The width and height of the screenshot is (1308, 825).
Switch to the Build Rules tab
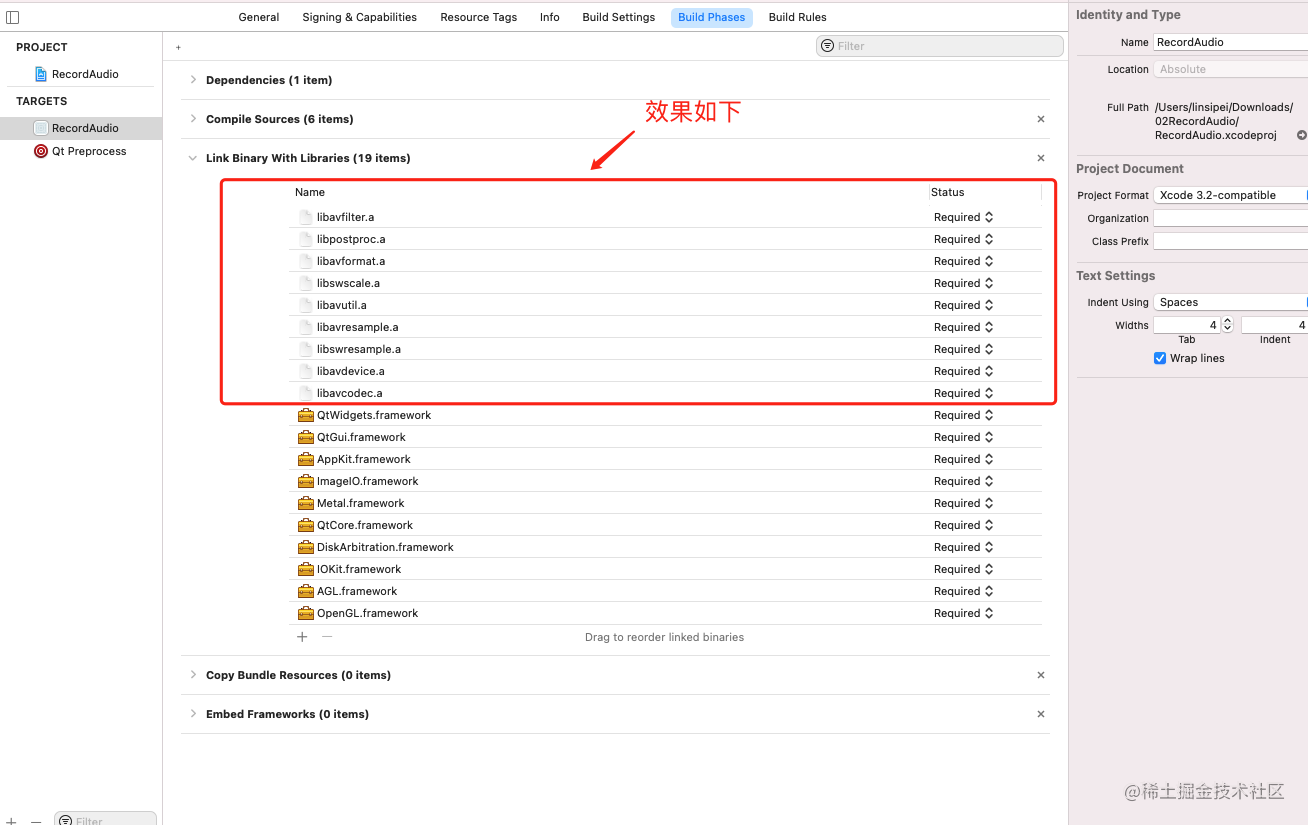tap(798, 17)
